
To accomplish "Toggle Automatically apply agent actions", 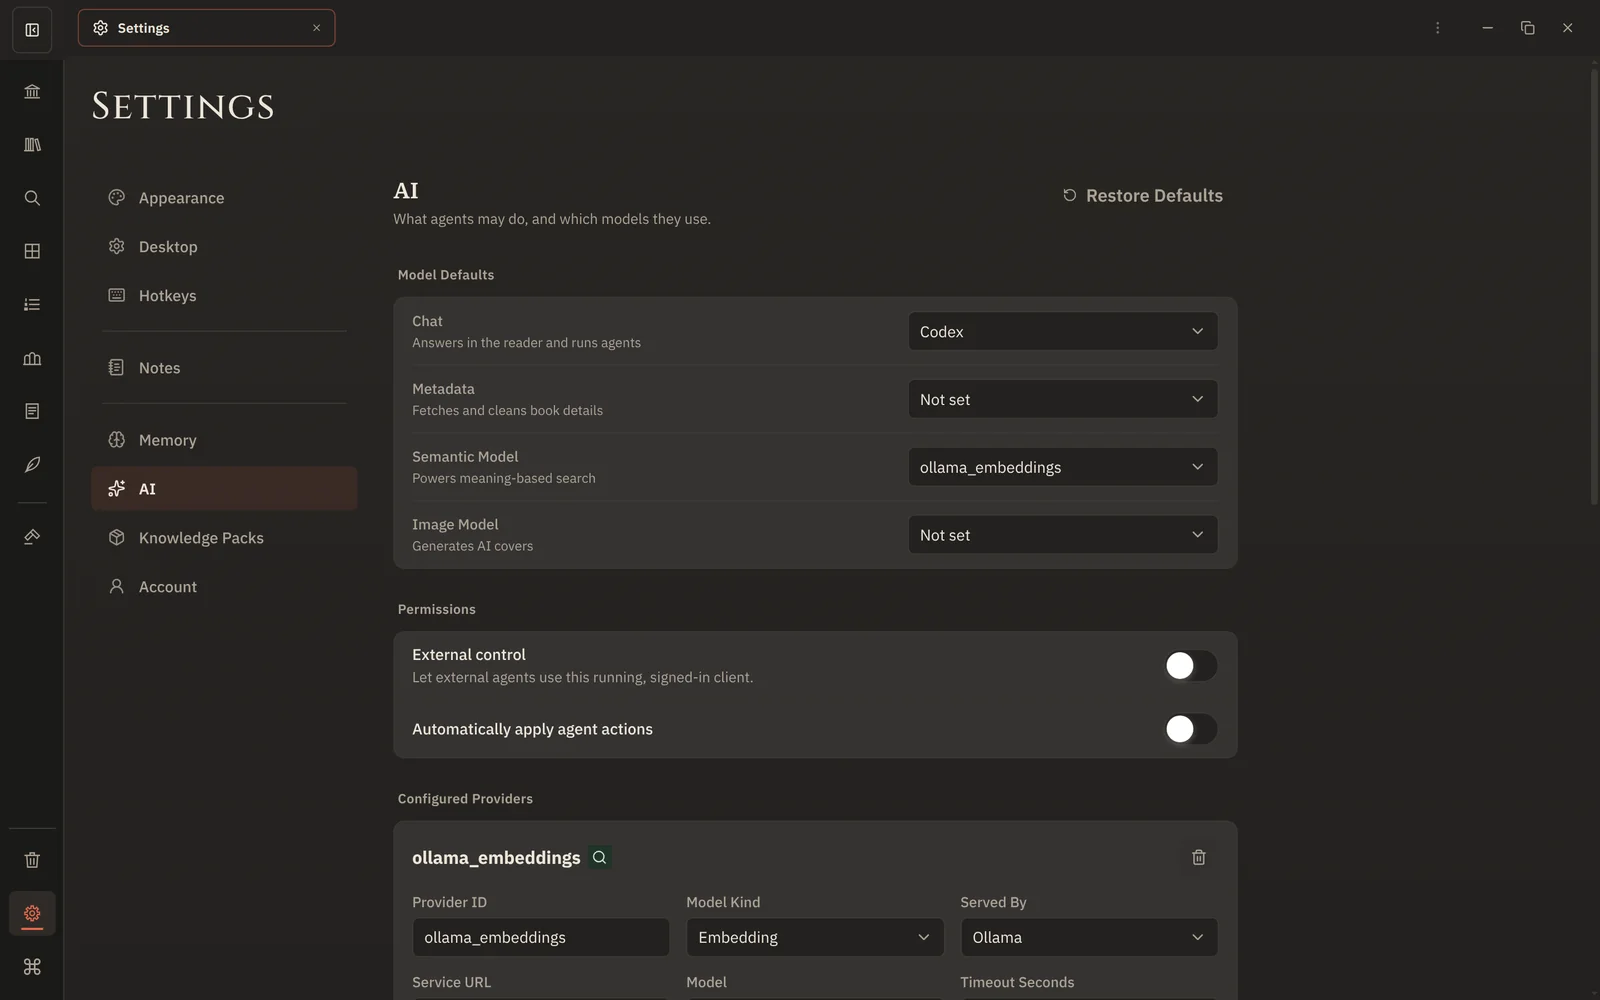I will [1190, 729].
